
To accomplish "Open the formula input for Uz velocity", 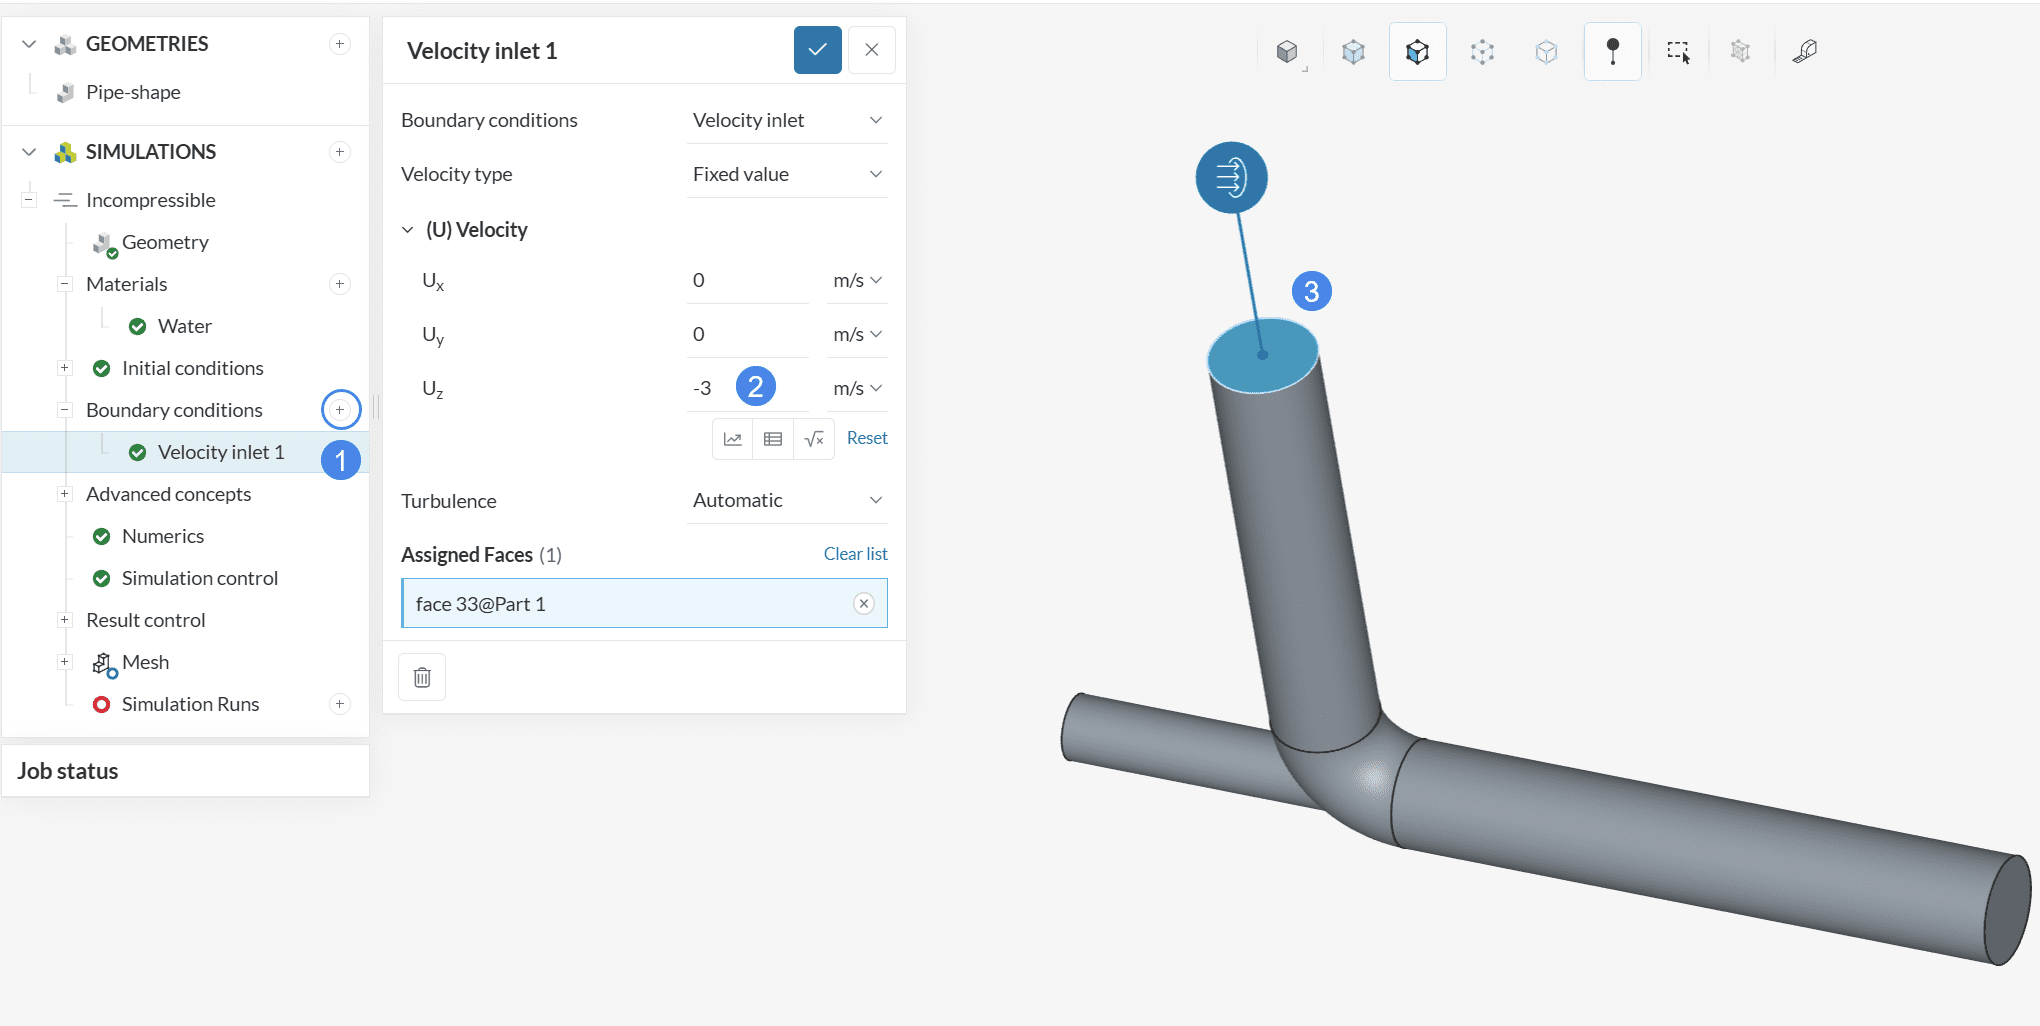I will click(x=814, y=439).
